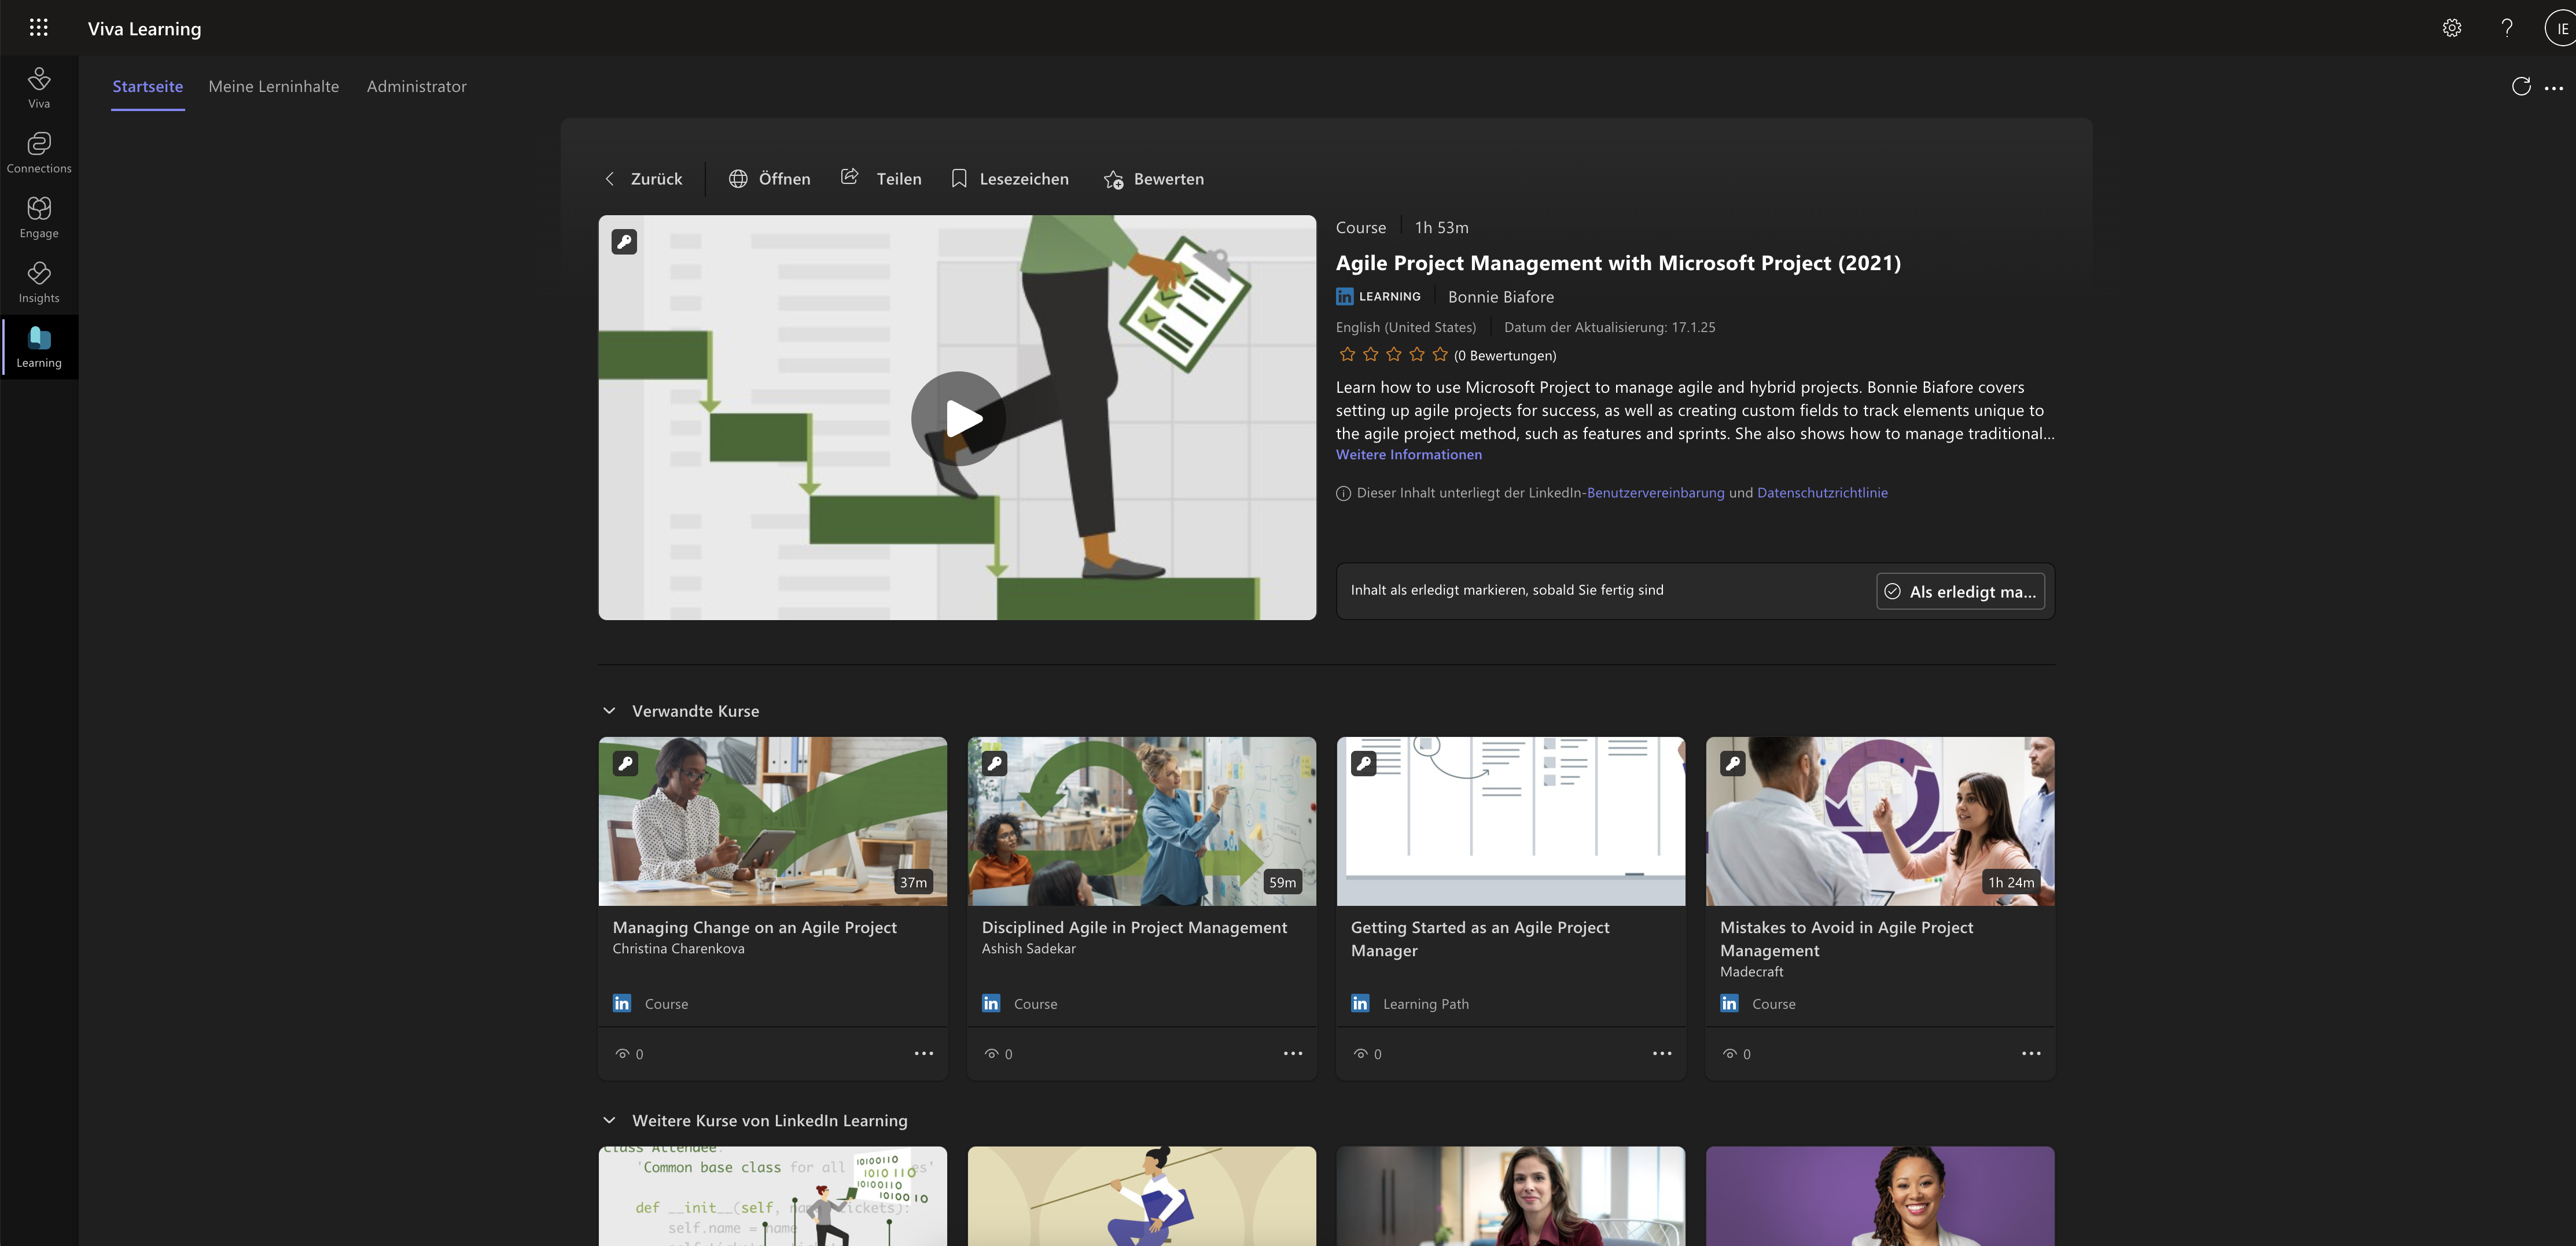Click author name Christina Charenkova
Viewport: 2576px width, 1246px height.
pyautogui.click(x=678, y=949)
